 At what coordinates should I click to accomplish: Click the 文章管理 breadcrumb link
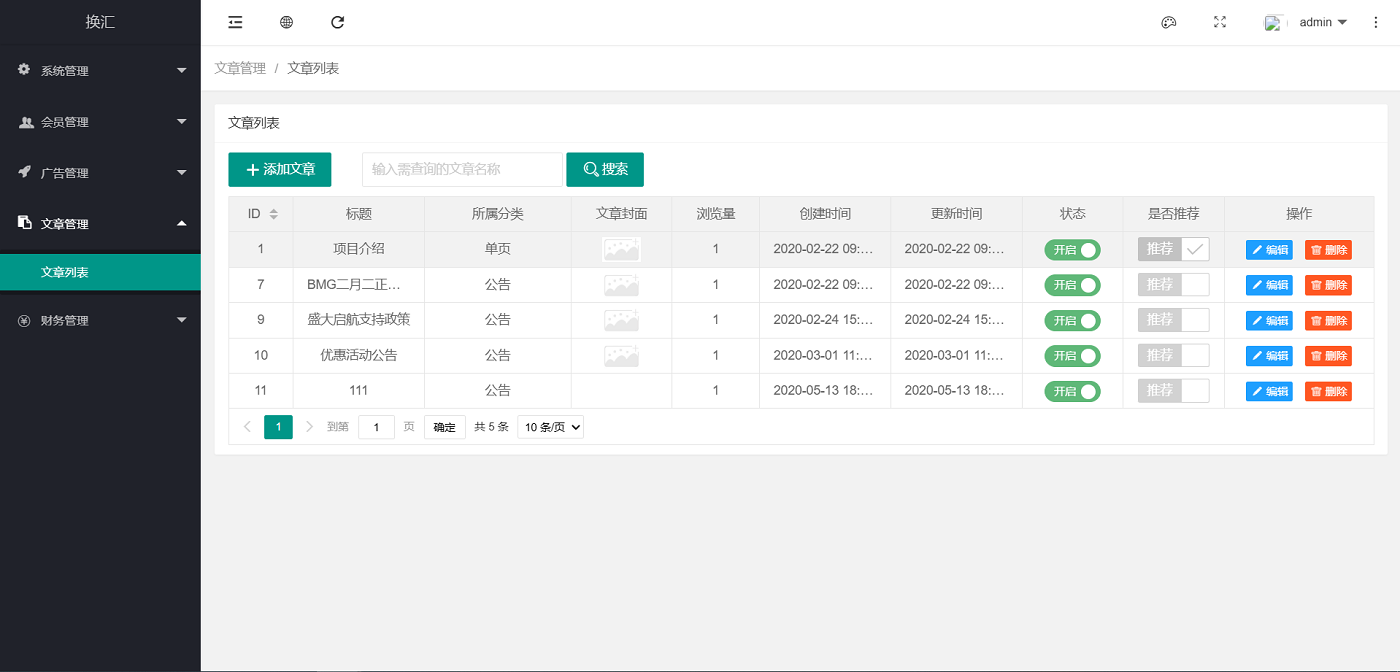pyautogui.click(x=240, y=67)
